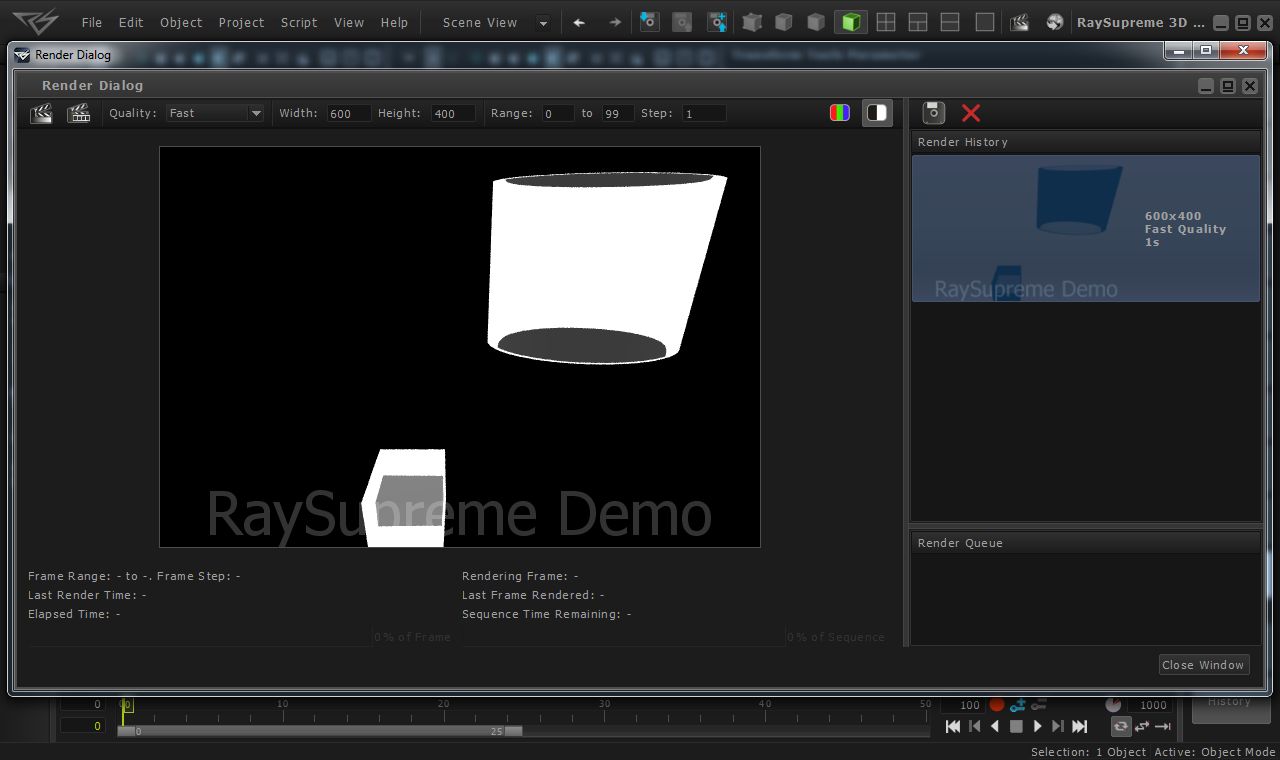Open the Help menu

(395, 22)
